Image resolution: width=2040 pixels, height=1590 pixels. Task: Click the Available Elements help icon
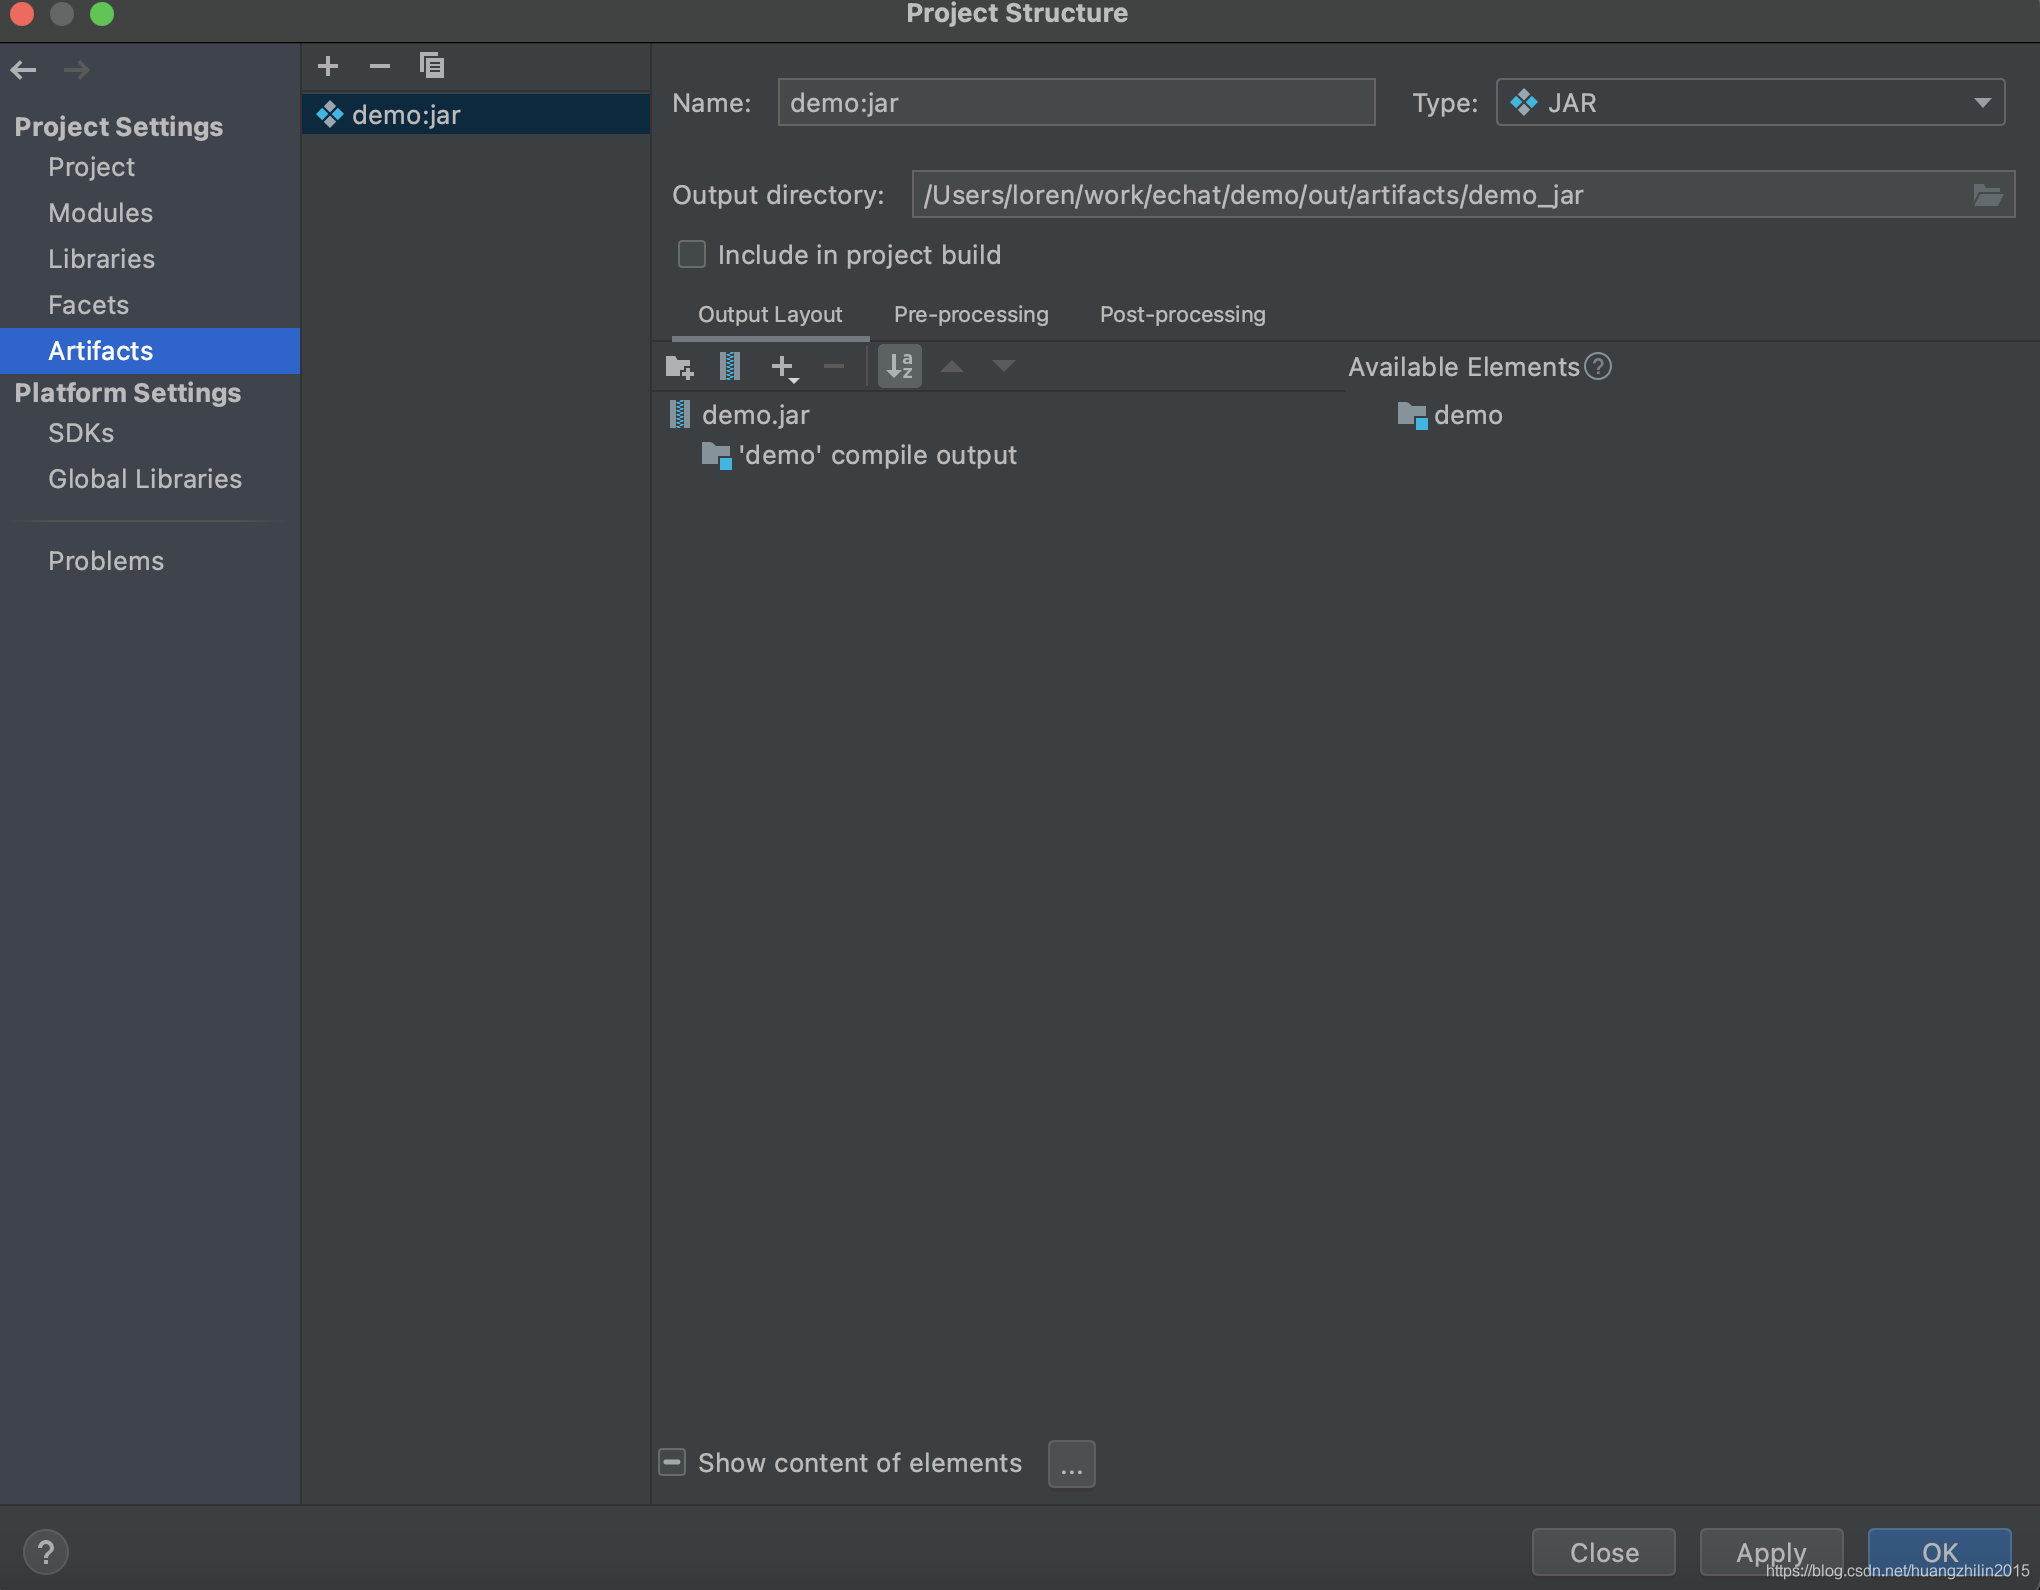pyautogui.click(x=1598, y=367)
